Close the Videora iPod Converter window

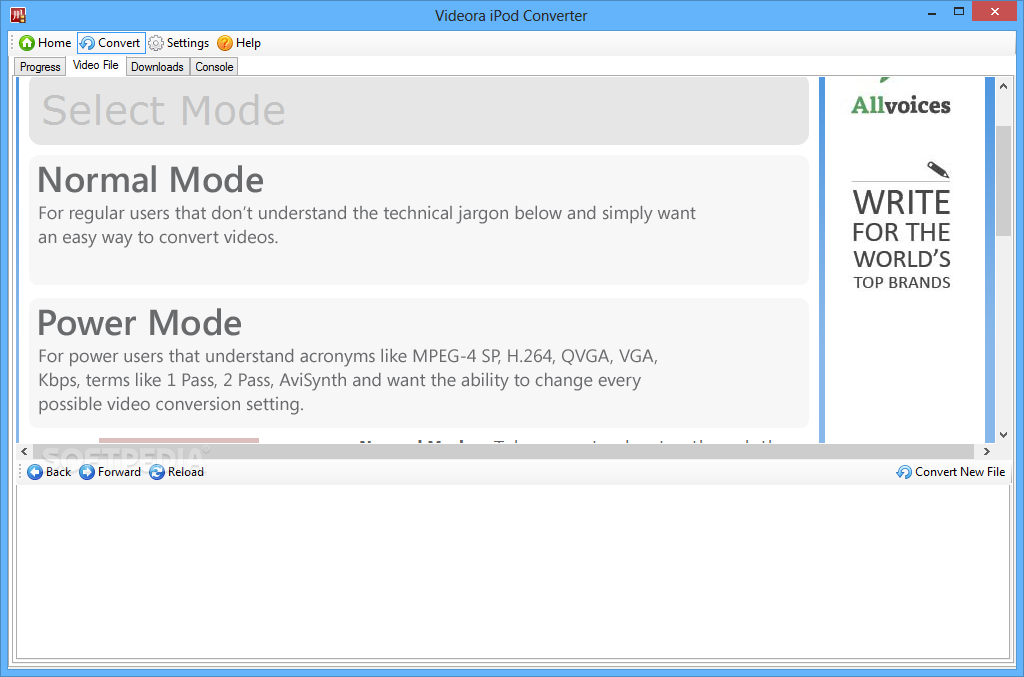[x=995, y=12]
